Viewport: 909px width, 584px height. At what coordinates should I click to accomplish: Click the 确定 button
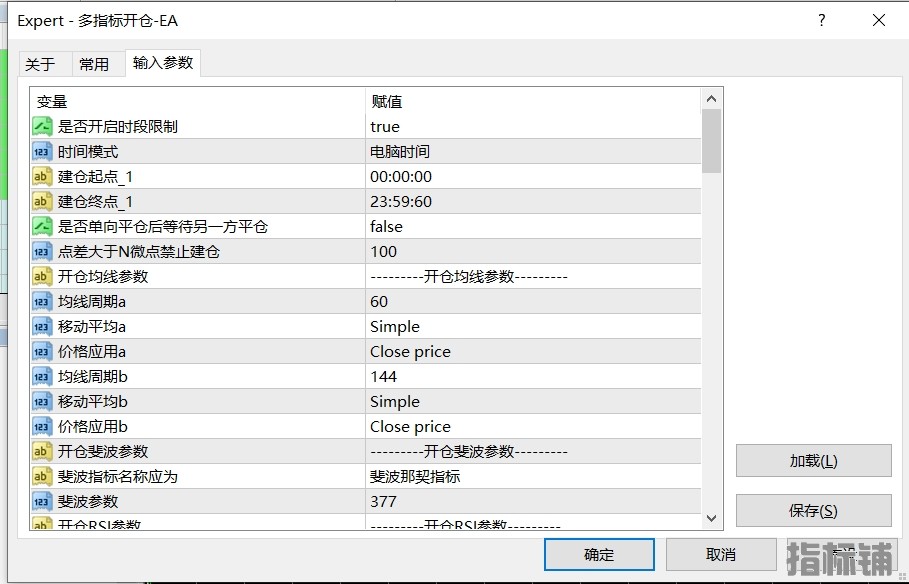point(599,555)
